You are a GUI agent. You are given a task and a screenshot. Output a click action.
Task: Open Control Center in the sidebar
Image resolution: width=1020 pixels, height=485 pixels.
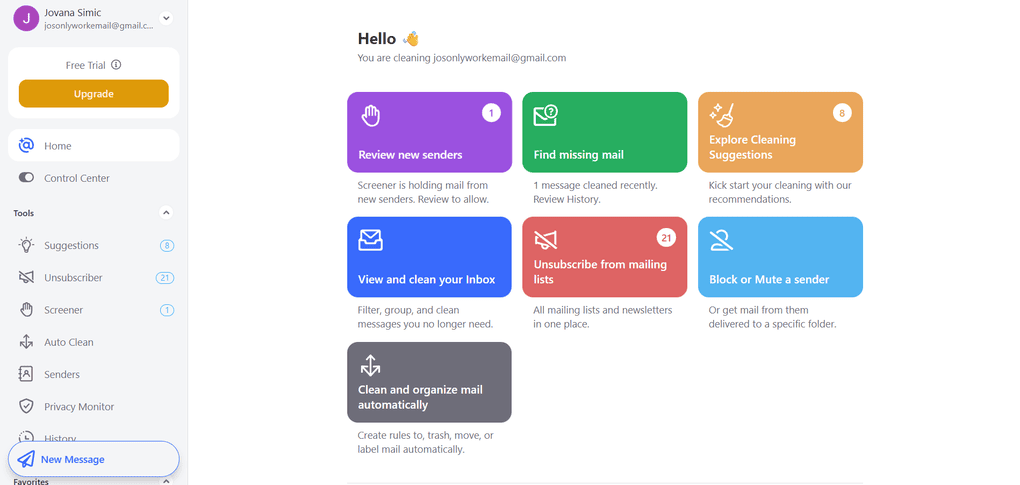pos(94,177)
